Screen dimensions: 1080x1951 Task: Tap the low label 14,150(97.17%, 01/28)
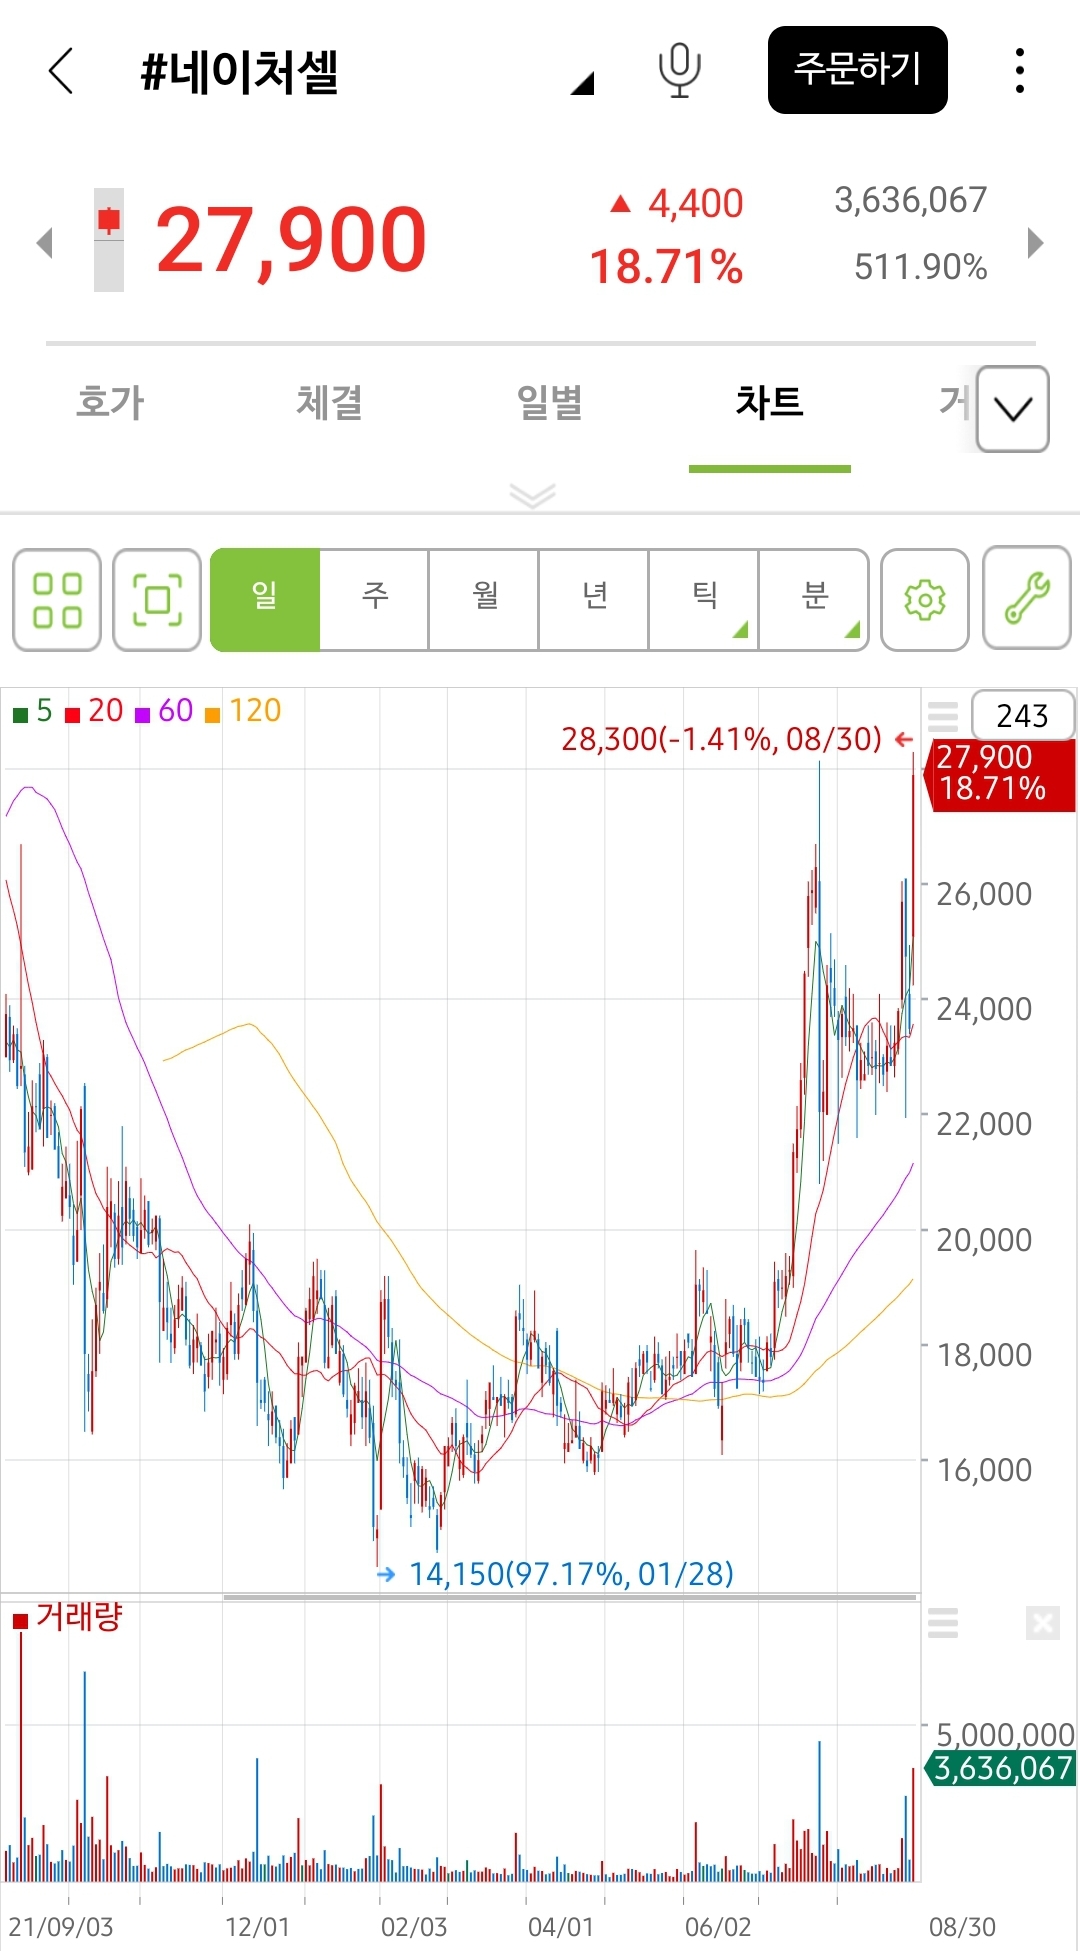571,1574
